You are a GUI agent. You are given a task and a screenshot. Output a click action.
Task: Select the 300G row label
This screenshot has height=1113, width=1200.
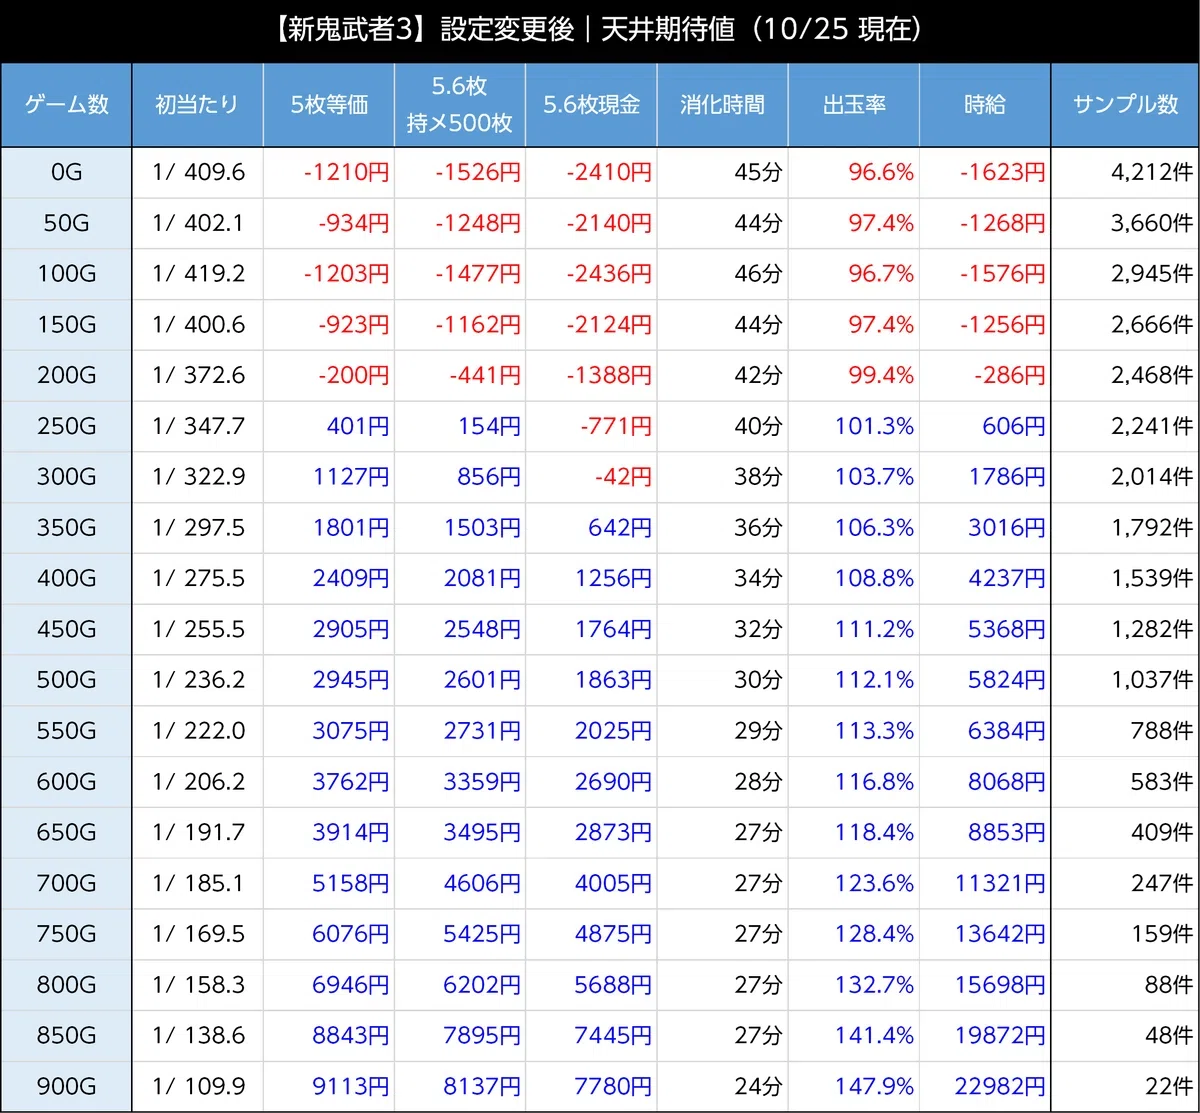[x=66, y=477]
